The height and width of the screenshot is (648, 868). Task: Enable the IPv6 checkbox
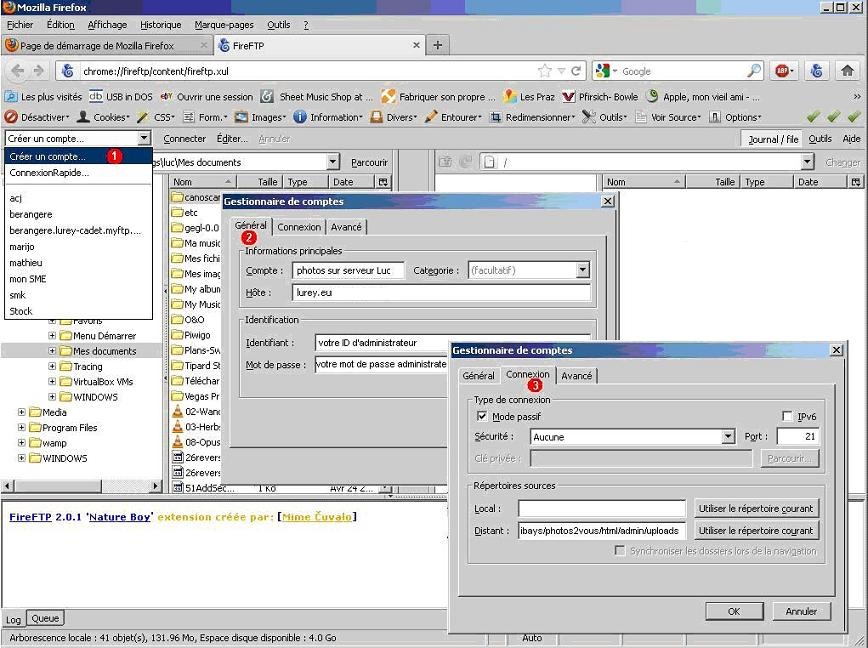point(788,416)
